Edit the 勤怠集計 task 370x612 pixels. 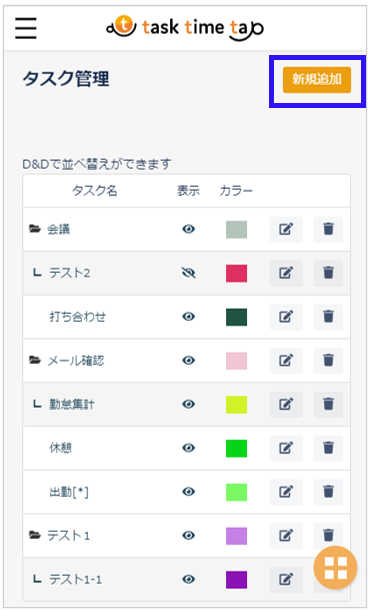pyautogui.click(x=286, y=404)
